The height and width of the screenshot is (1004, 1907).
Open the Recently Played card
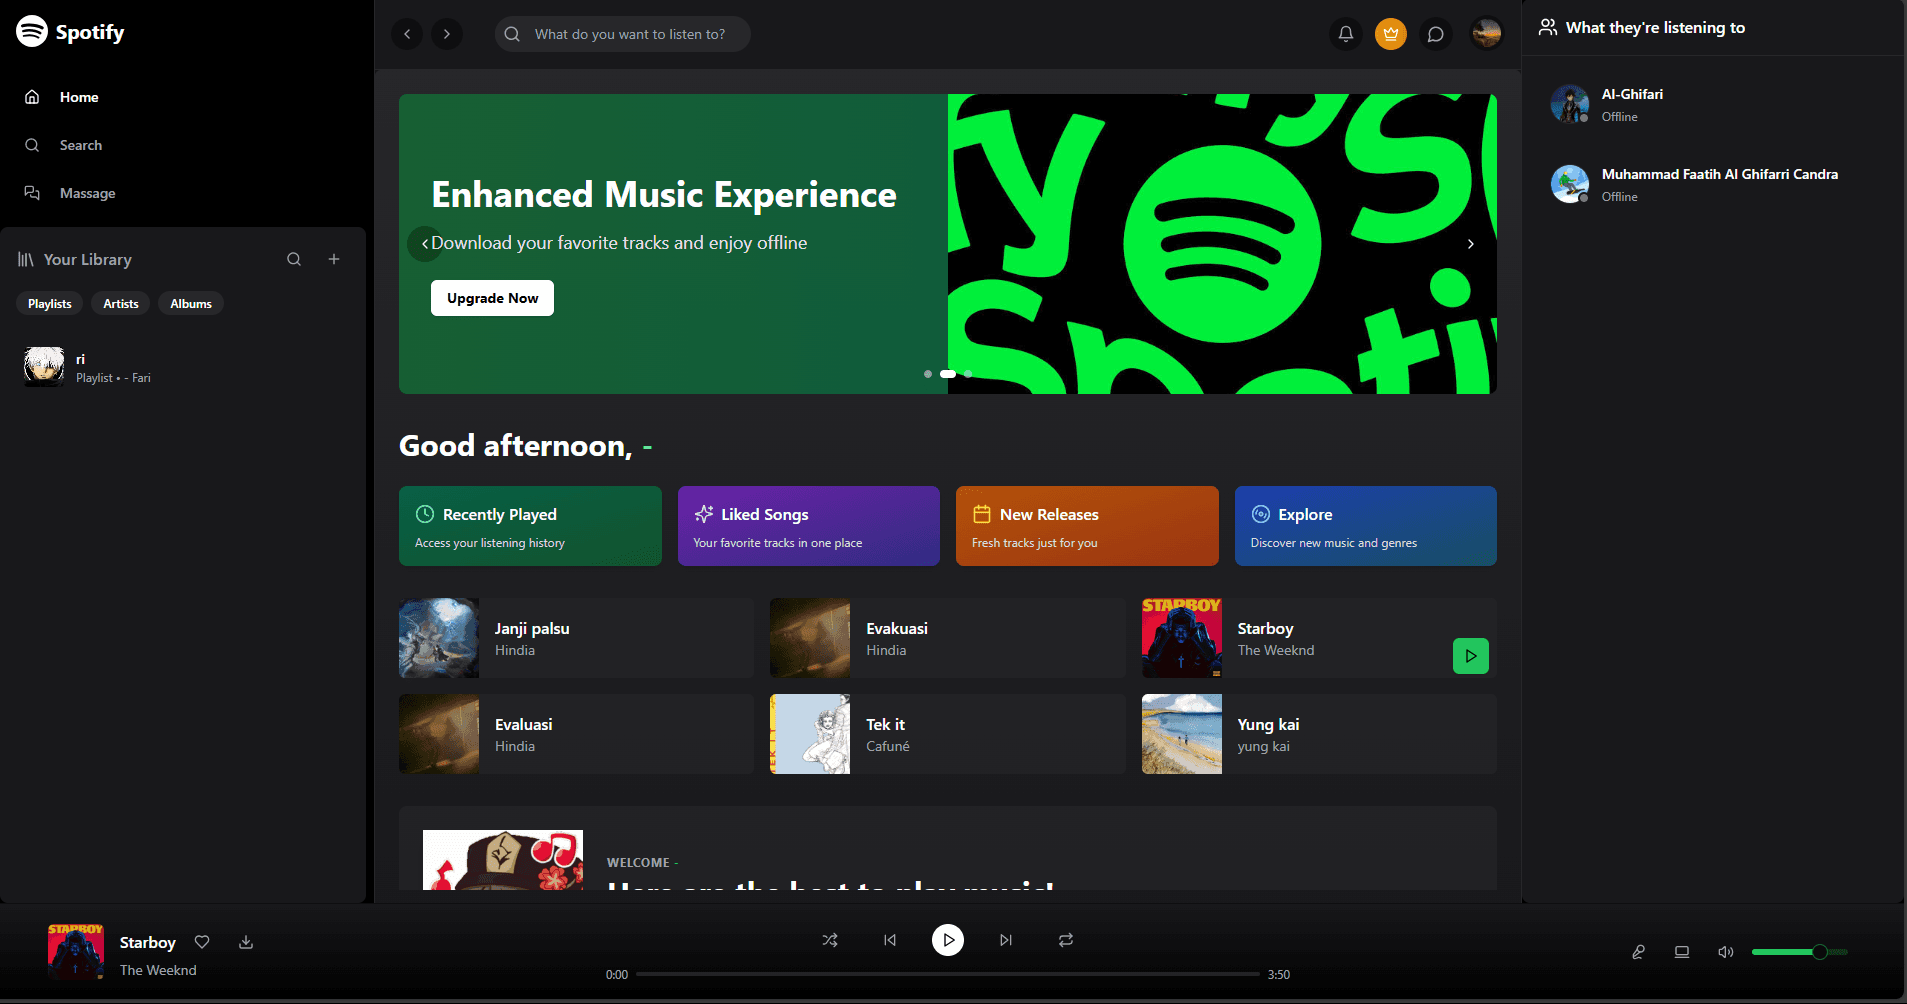(x=530, y=526)
